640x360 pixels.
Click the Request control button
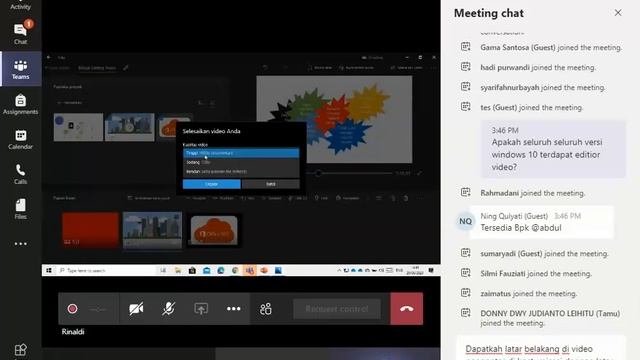(x=337, y=309)
